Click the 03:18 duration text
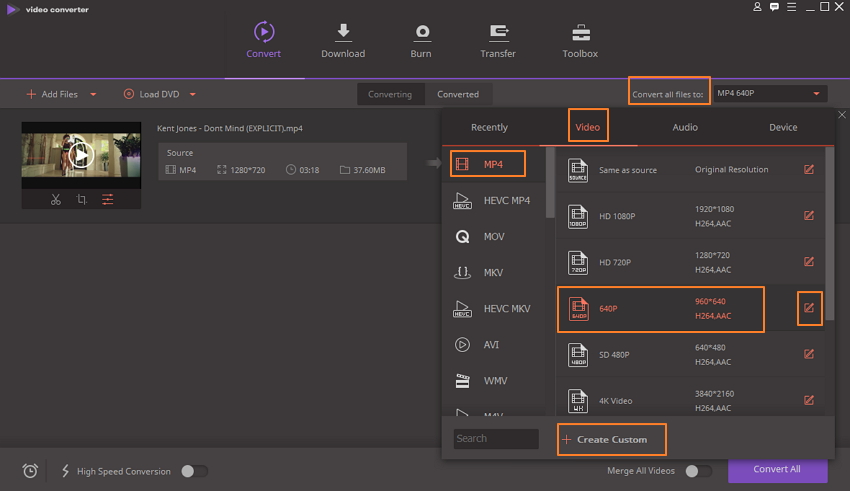The height and width of the screenshot is (491, 850). tap(309, 170)
